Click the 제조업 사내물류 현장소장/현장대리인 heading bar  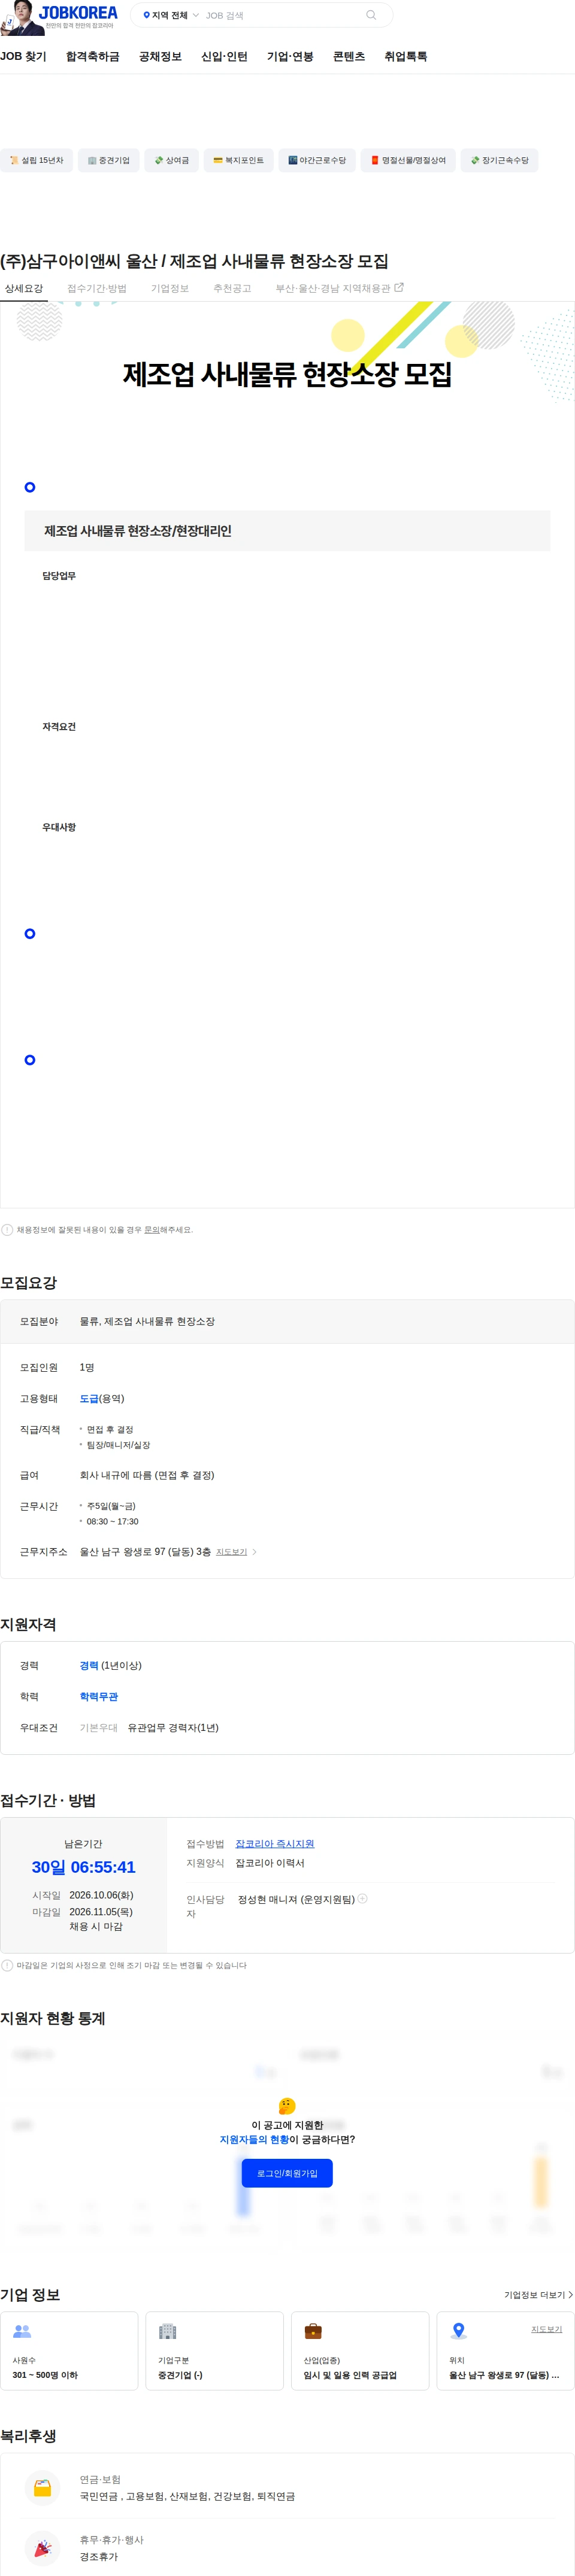287,530
